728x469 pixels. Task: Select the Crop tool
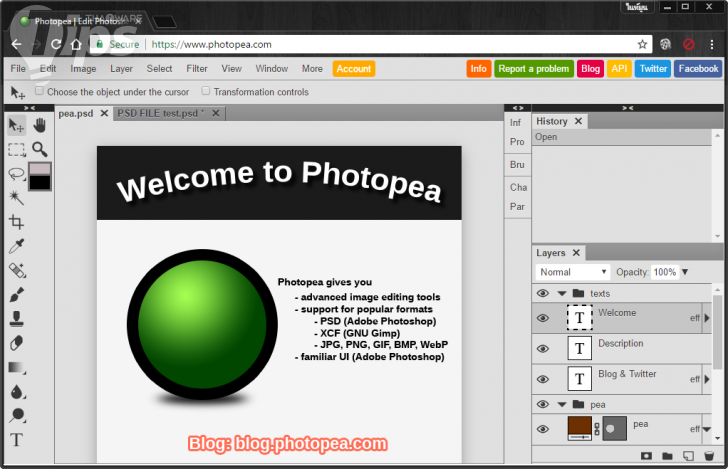tap(17, 222)
